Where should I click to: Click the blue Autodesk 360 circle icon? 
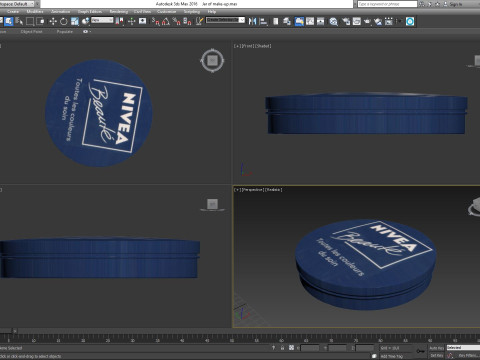tap(410, 21)
